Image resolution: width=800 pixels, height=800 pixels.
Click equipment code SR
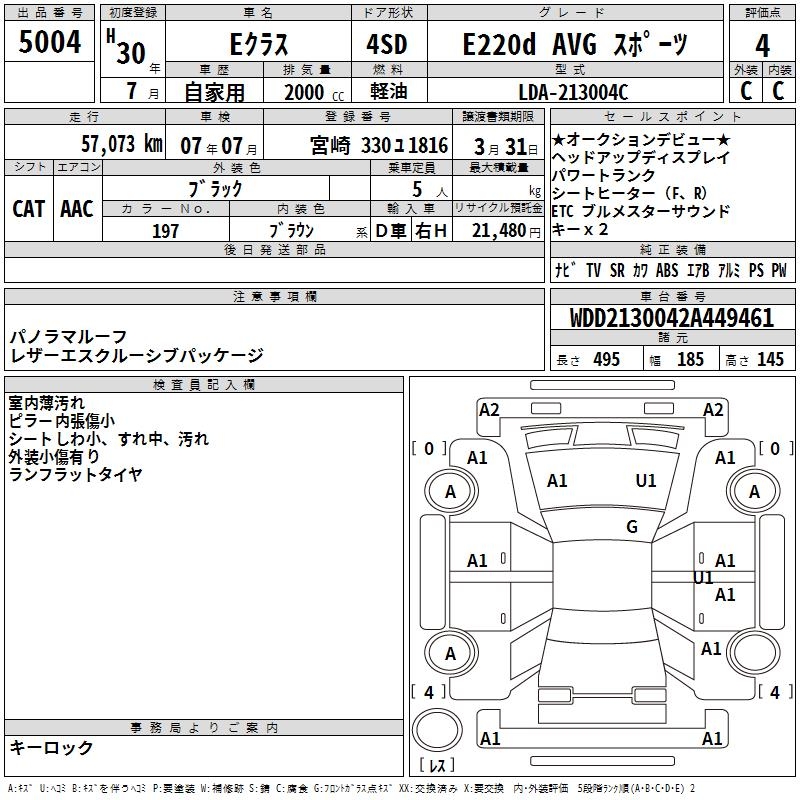(x=617, y=270)
